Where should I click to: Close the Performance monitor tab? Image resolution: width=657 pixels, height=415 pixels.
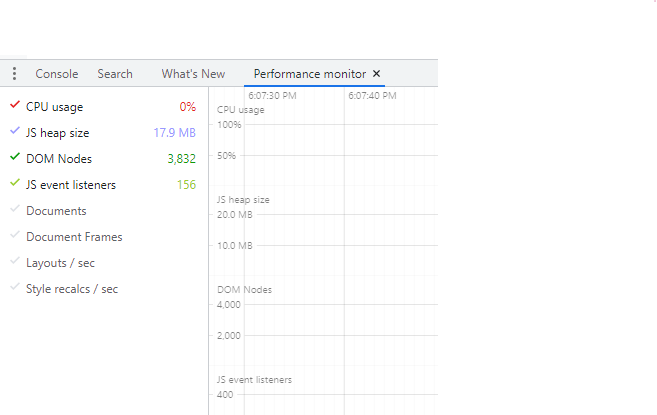click(376, 74)
